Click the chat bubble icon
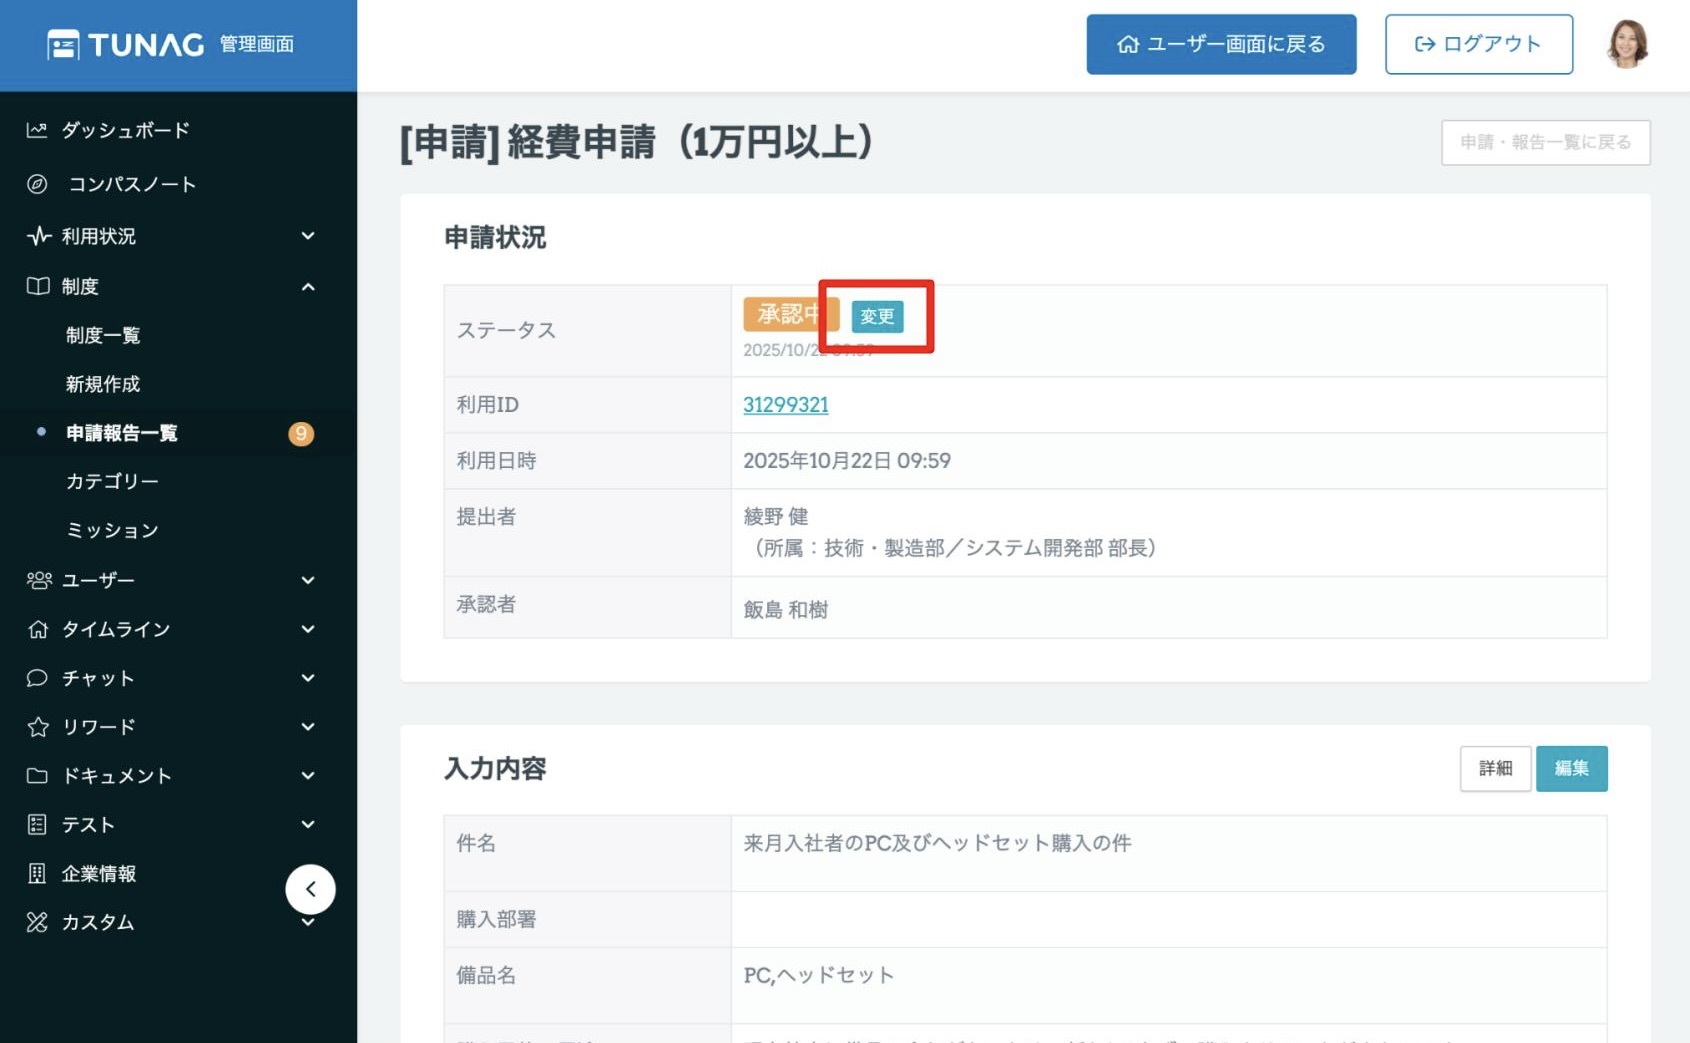 37,678
